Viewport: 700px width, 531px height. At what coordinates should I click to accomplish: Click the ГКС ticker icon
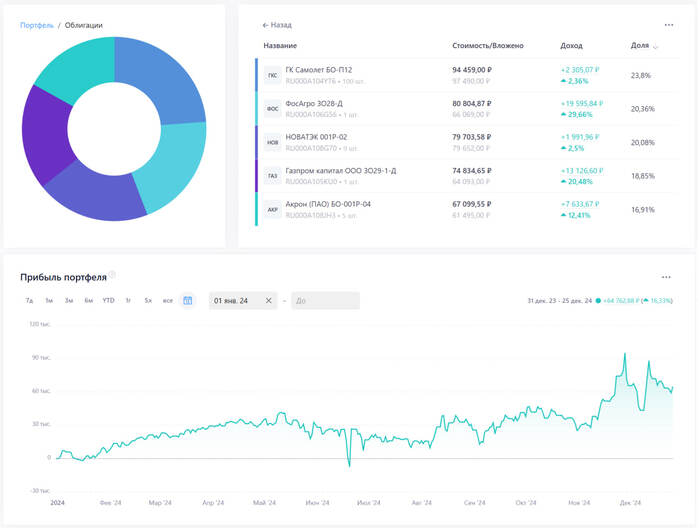point(272,75)
